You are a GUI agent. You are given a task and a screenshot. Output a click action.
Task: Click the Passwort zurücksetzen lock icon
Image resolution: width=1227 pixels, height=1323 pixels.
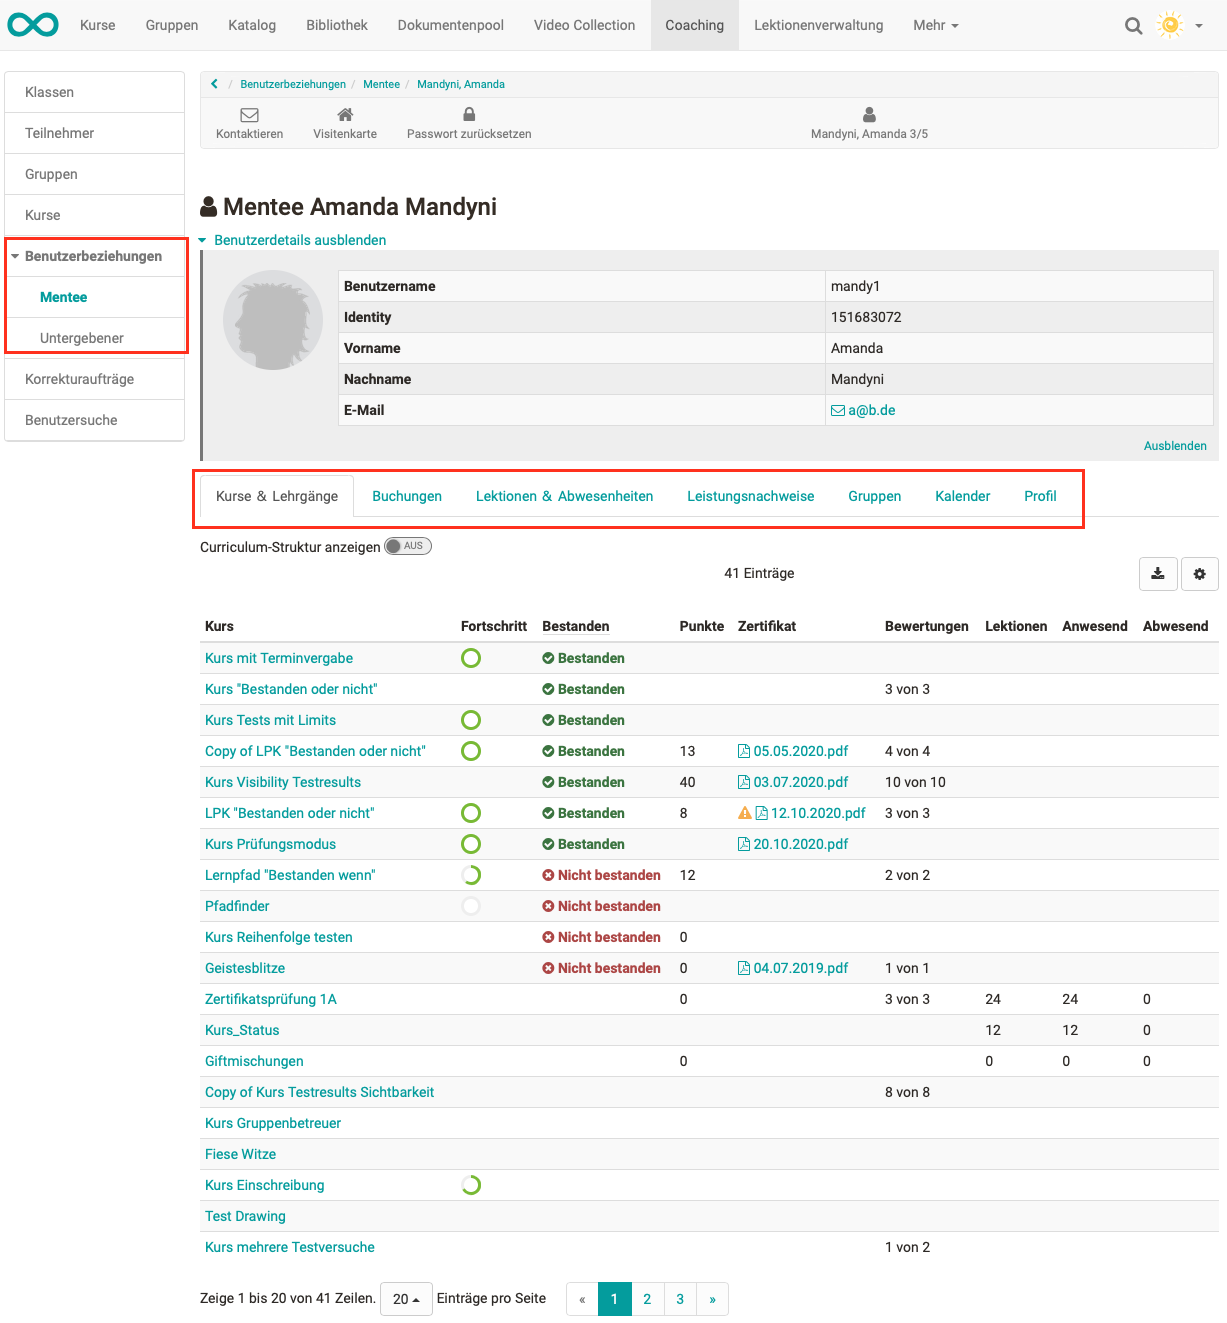pos(469,115)
